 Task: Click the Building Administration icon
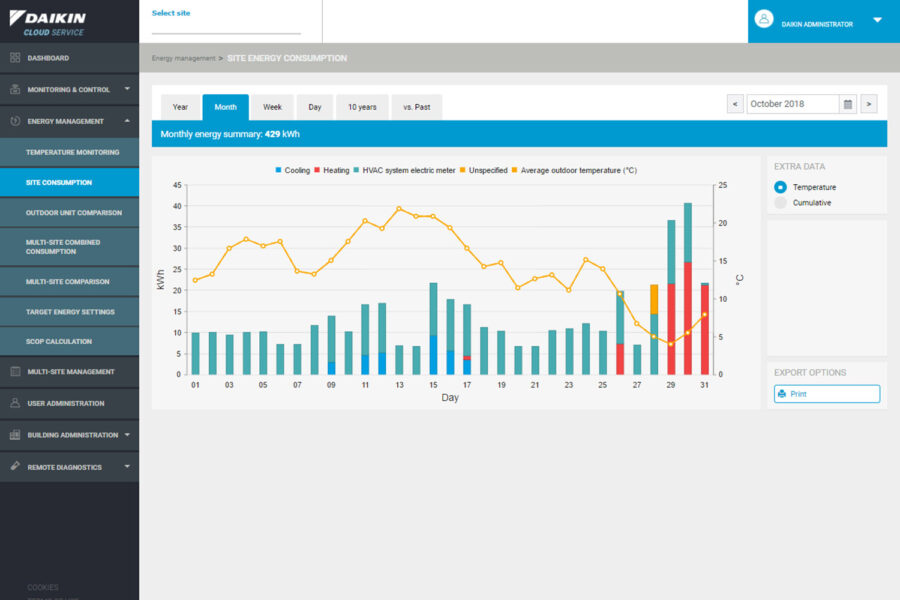15,435
